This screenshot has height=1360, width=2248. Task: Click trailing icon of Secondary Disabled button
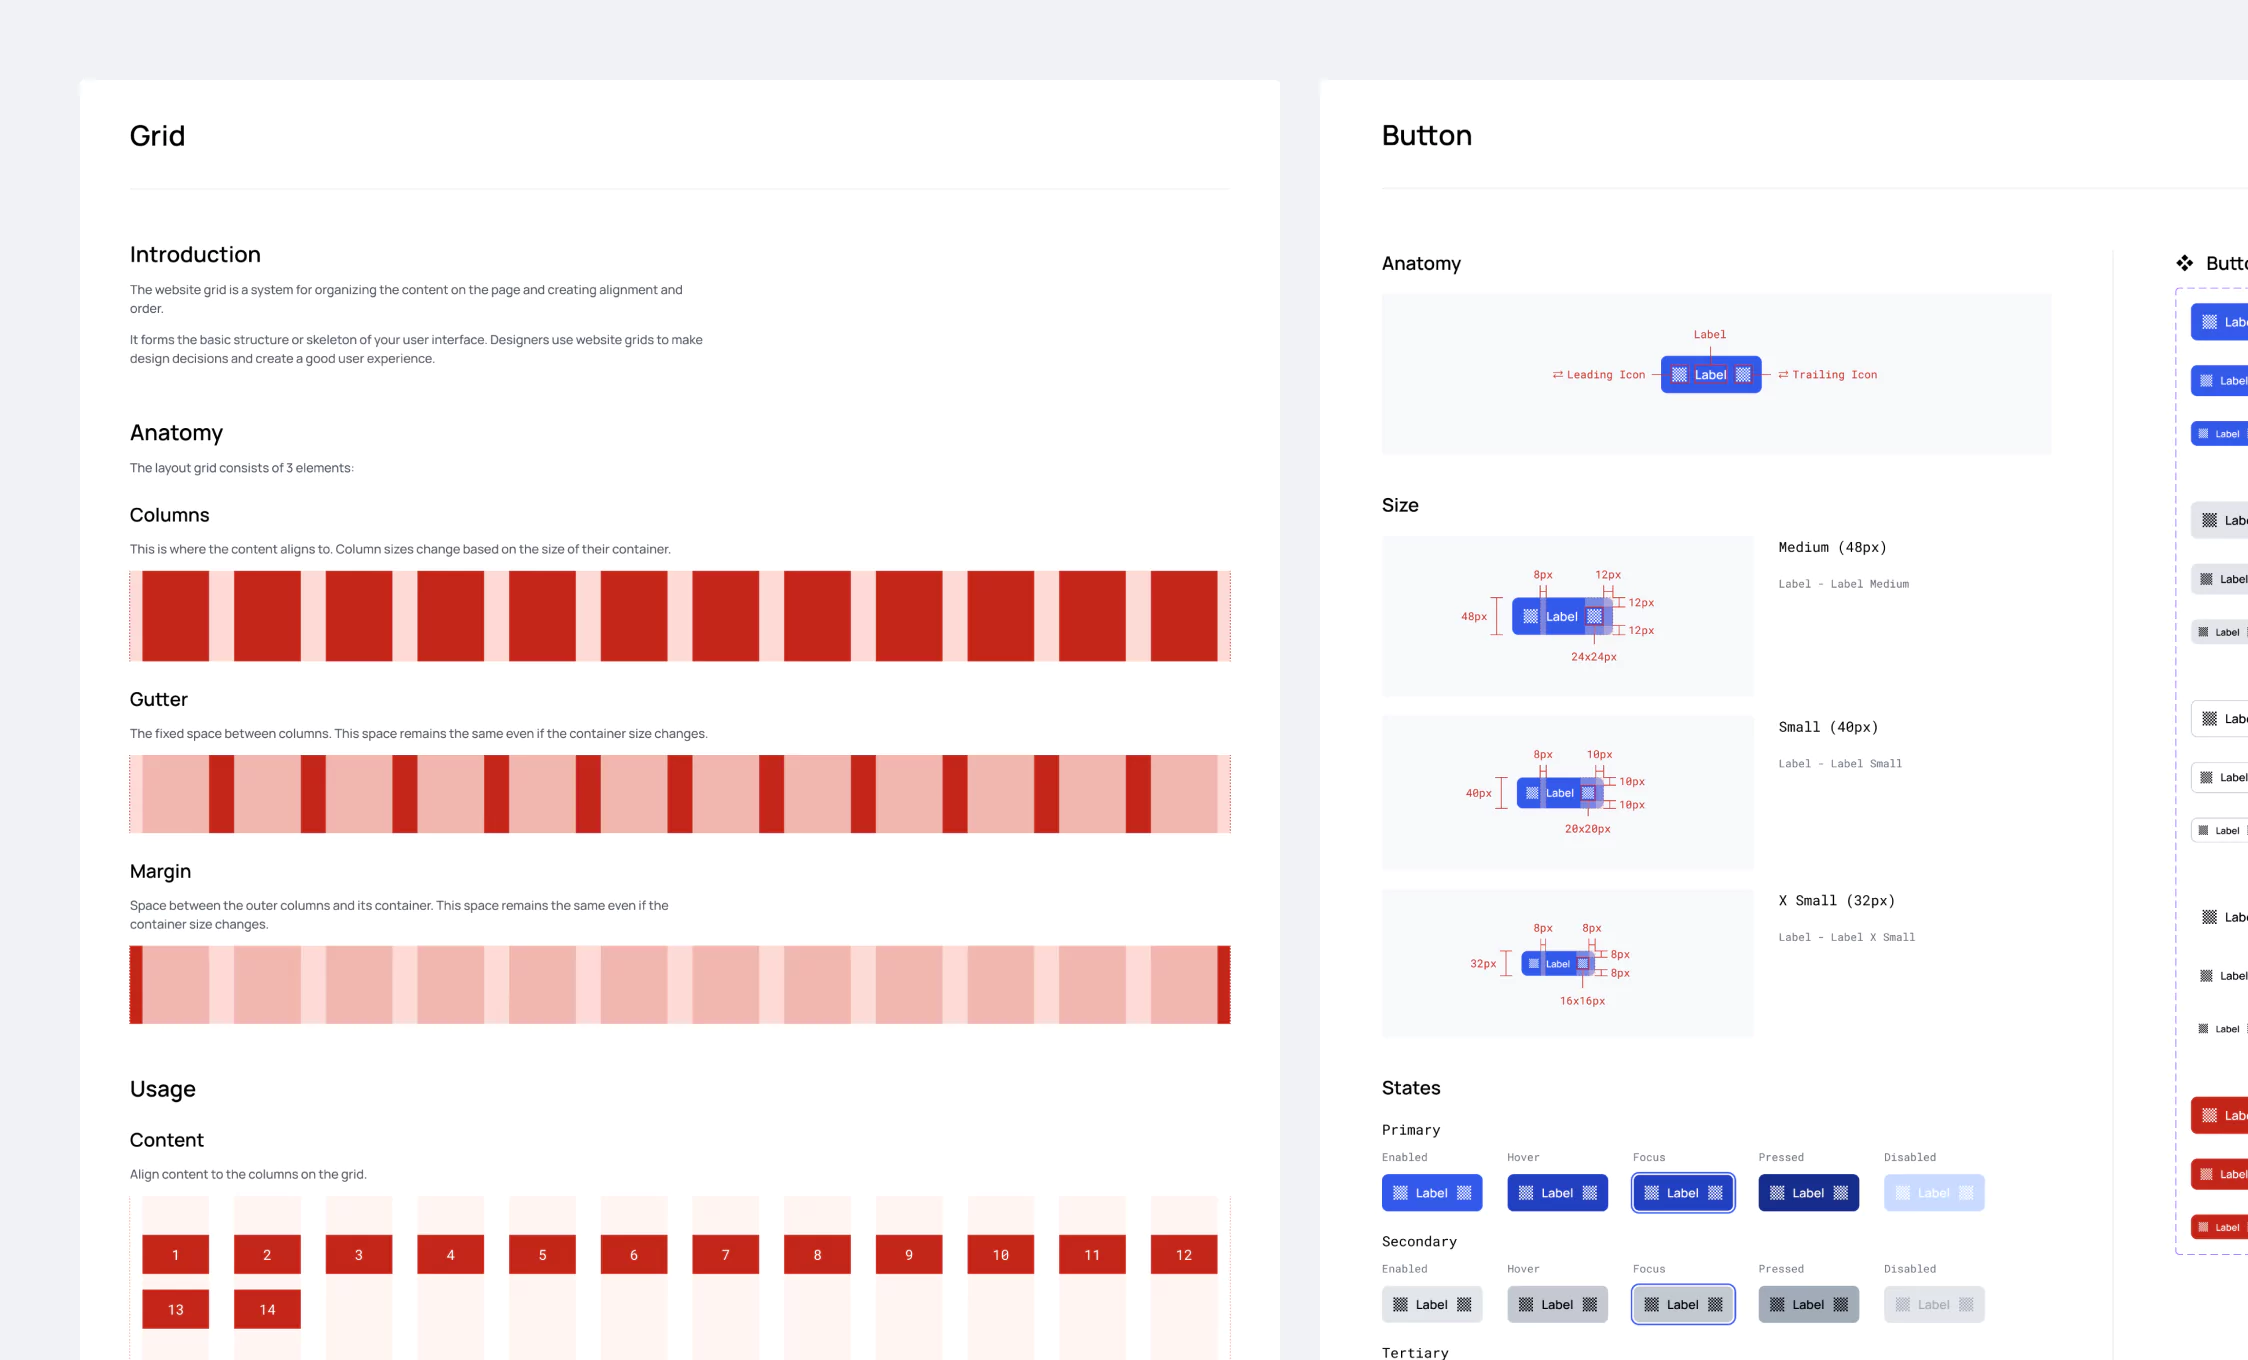[x=1966, y=1305]
